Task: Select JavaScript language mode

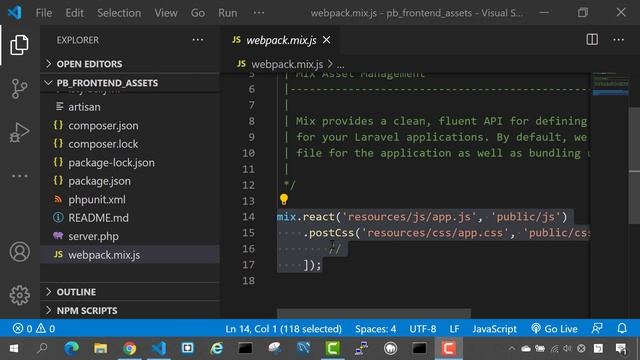Action: click(x=494, y=329)
